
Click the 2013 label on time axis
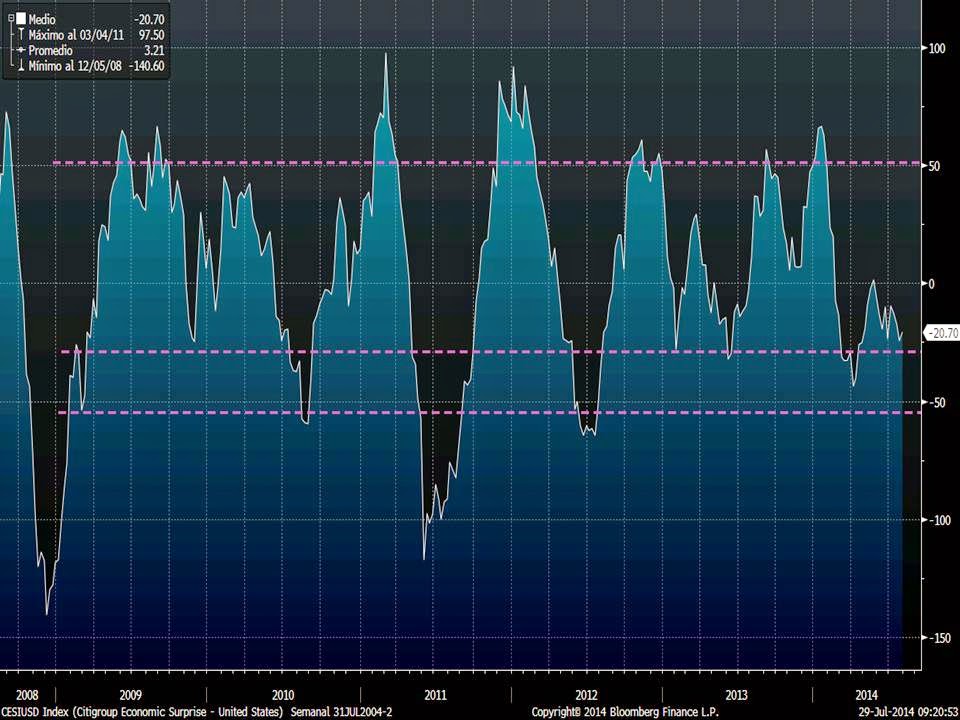point(737,695)
